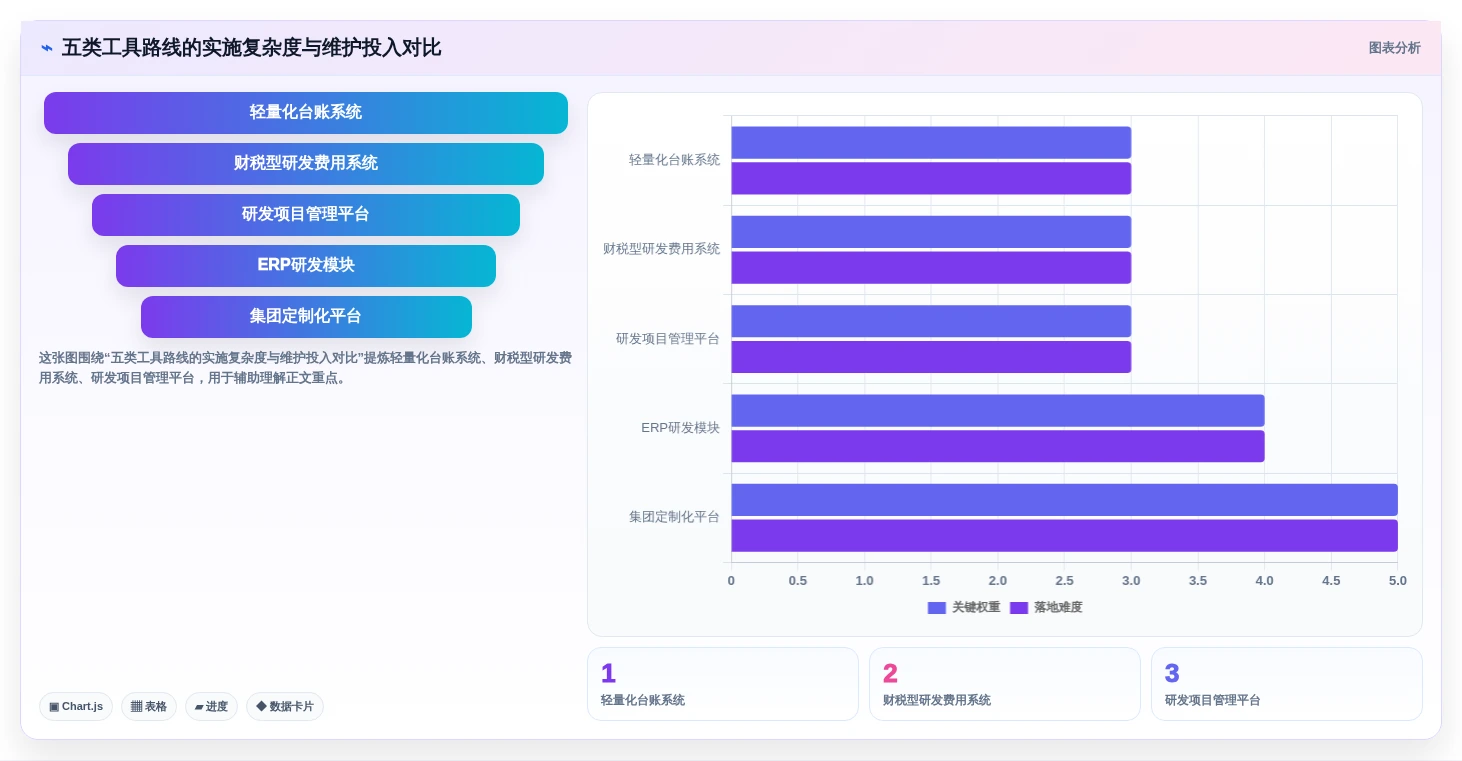Click the y-axis label 财税型研发费用系统
This screenshot has height=761, width=1462.
tap(661, 249)
